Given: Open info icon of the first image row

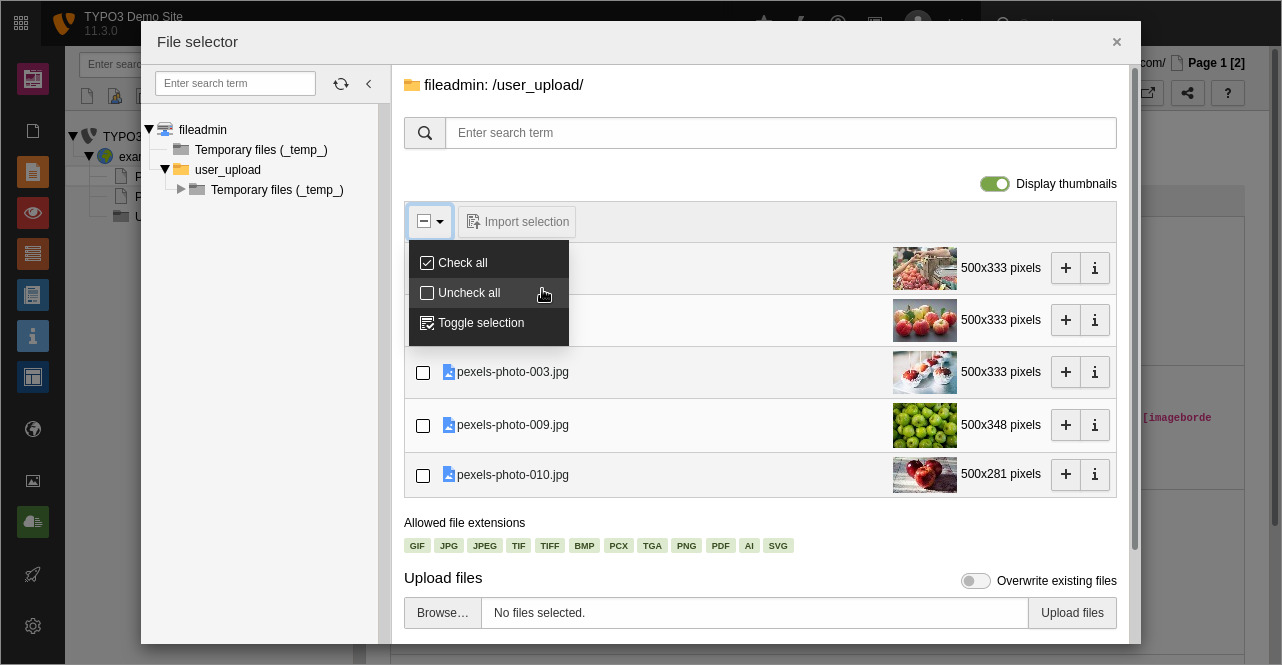Looking at the screenshot, I should pos(1095,268).
